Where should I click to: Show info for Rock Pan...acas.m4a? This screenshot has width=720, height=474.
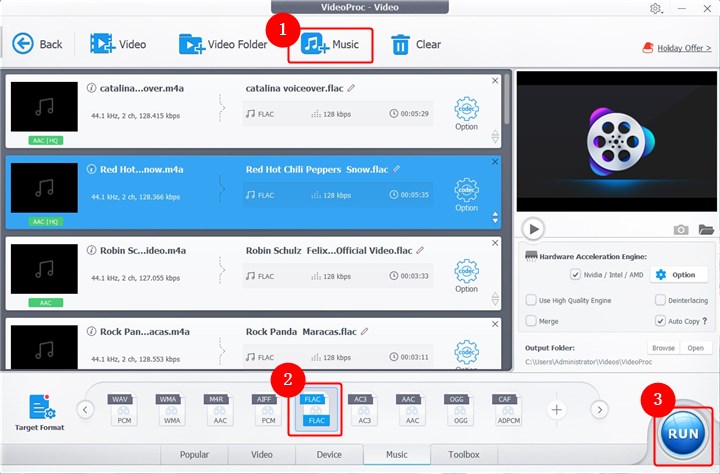[91, 331]
